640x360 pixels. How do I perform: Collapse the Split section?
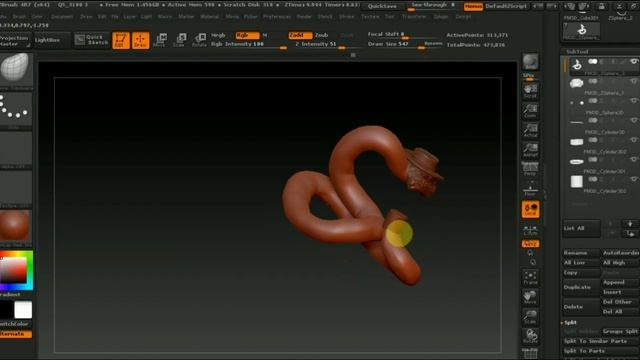point(570,322)
